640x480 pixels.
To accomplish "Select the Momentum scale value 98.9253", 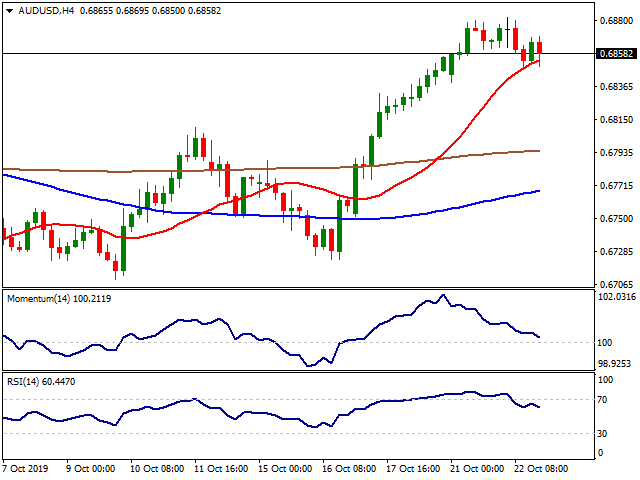I will (x=614, y=363).
